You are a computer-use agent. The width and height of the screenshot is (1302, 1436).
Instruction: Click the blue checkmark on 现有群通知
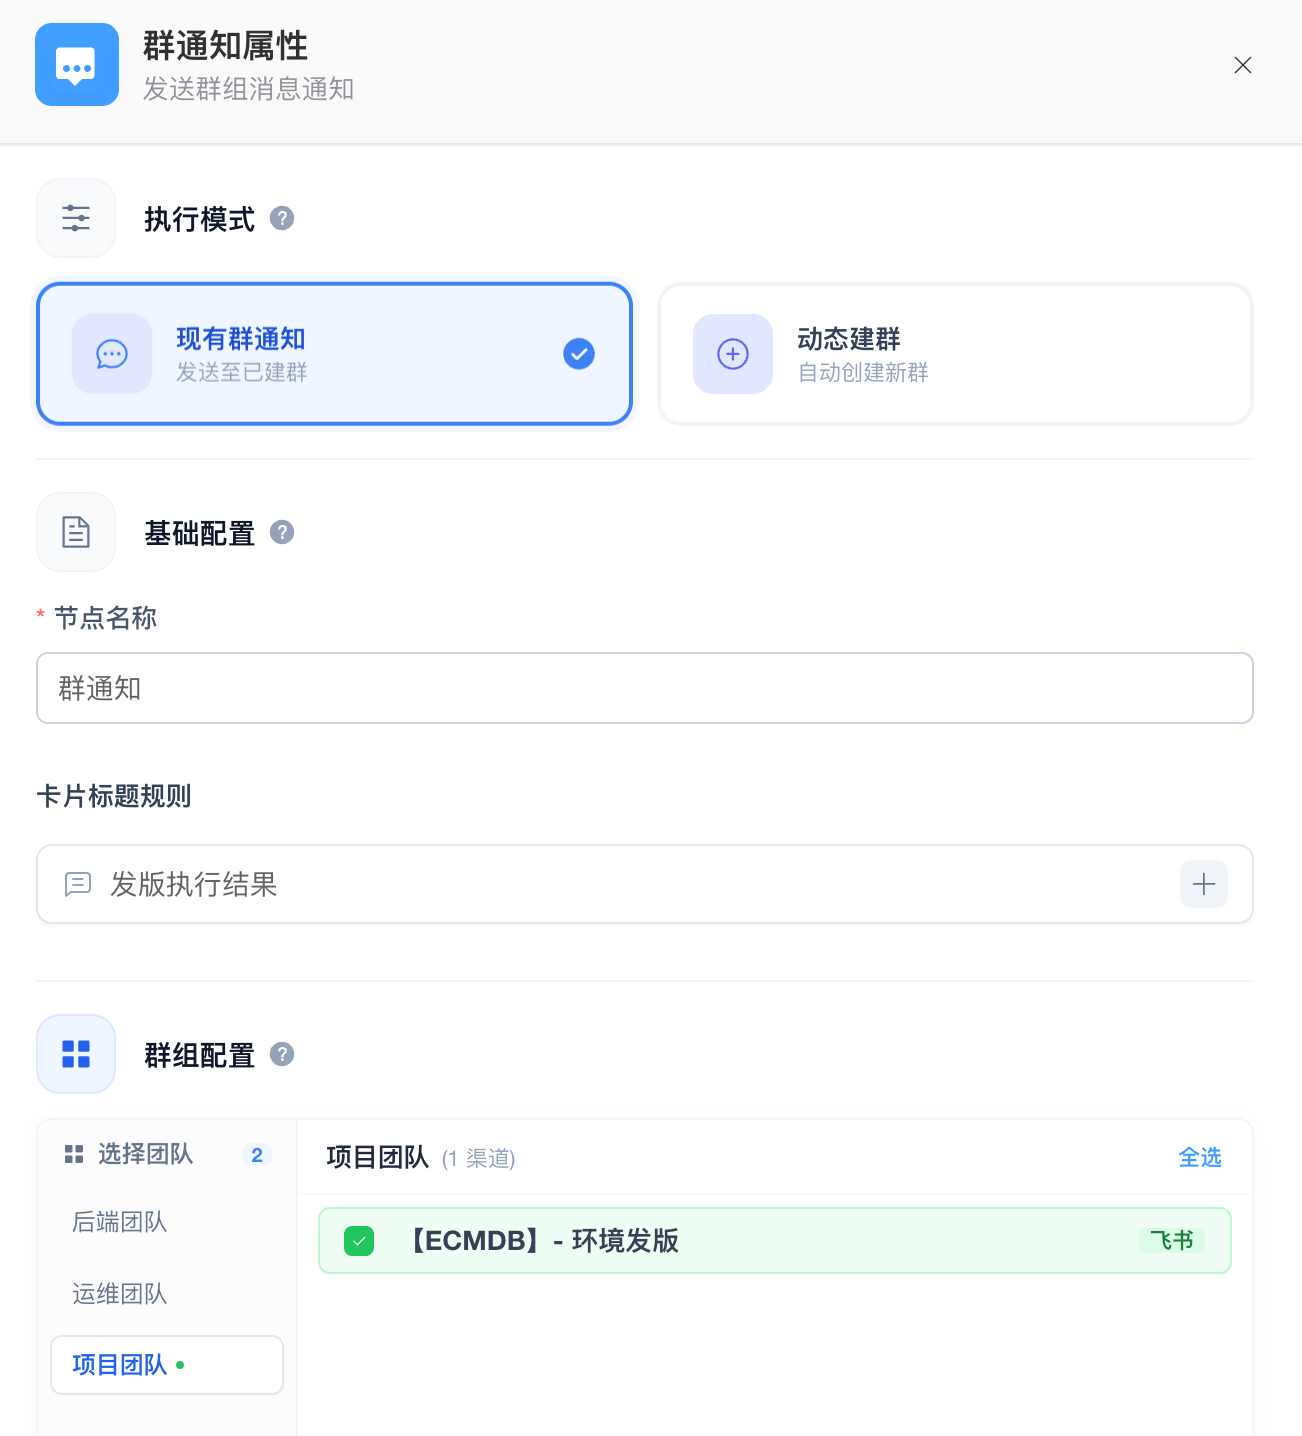coord(578,353)
